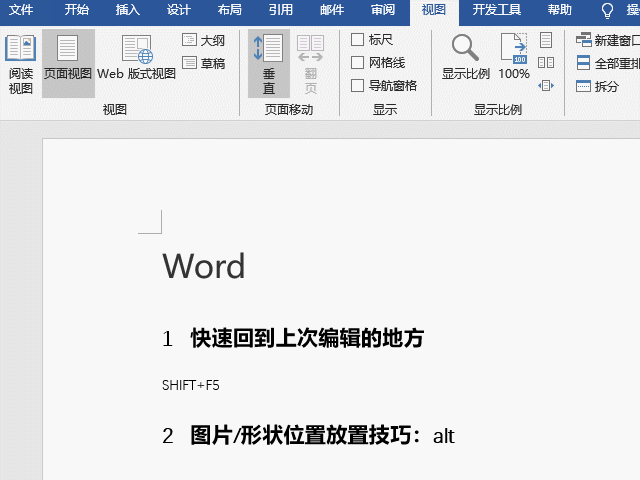
Task: Open the References tab (引用)
Action: click(x=280, y=10)
